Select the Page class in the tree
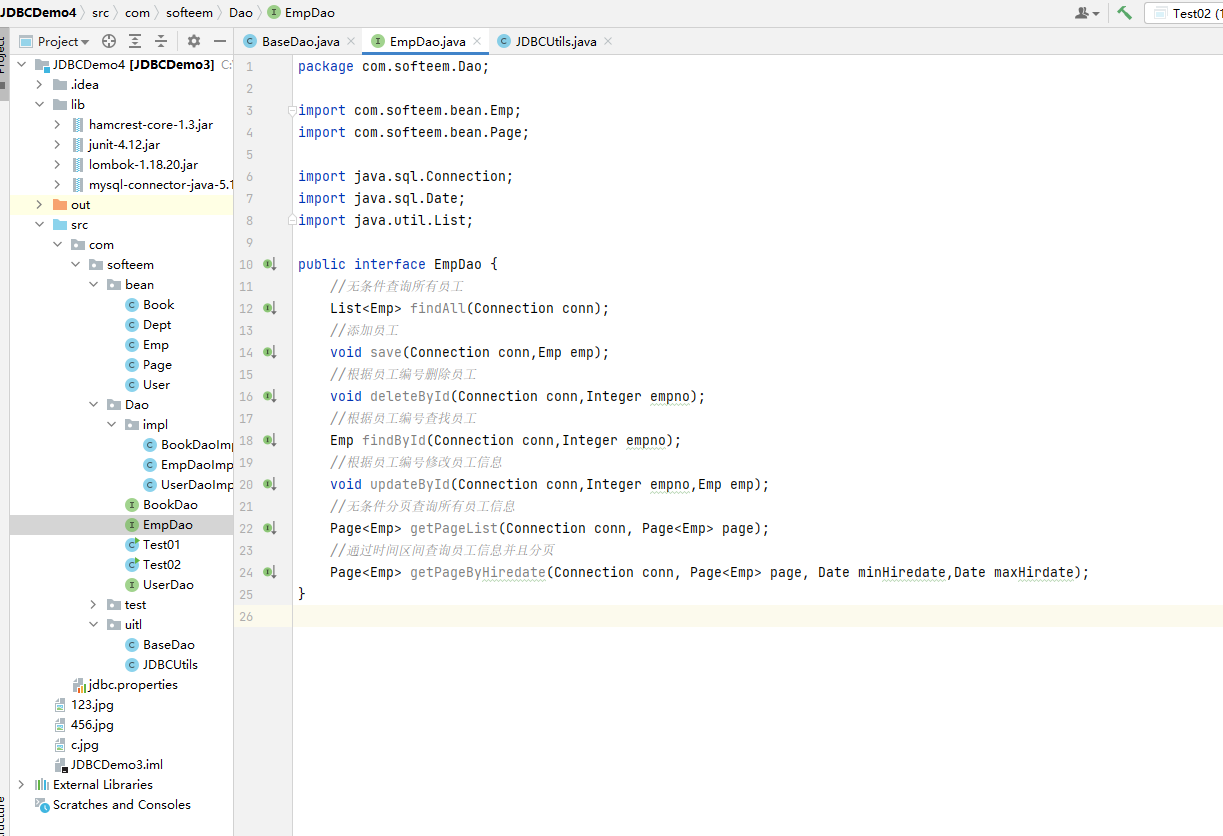Screen dimensions: 1223x836 157,364
